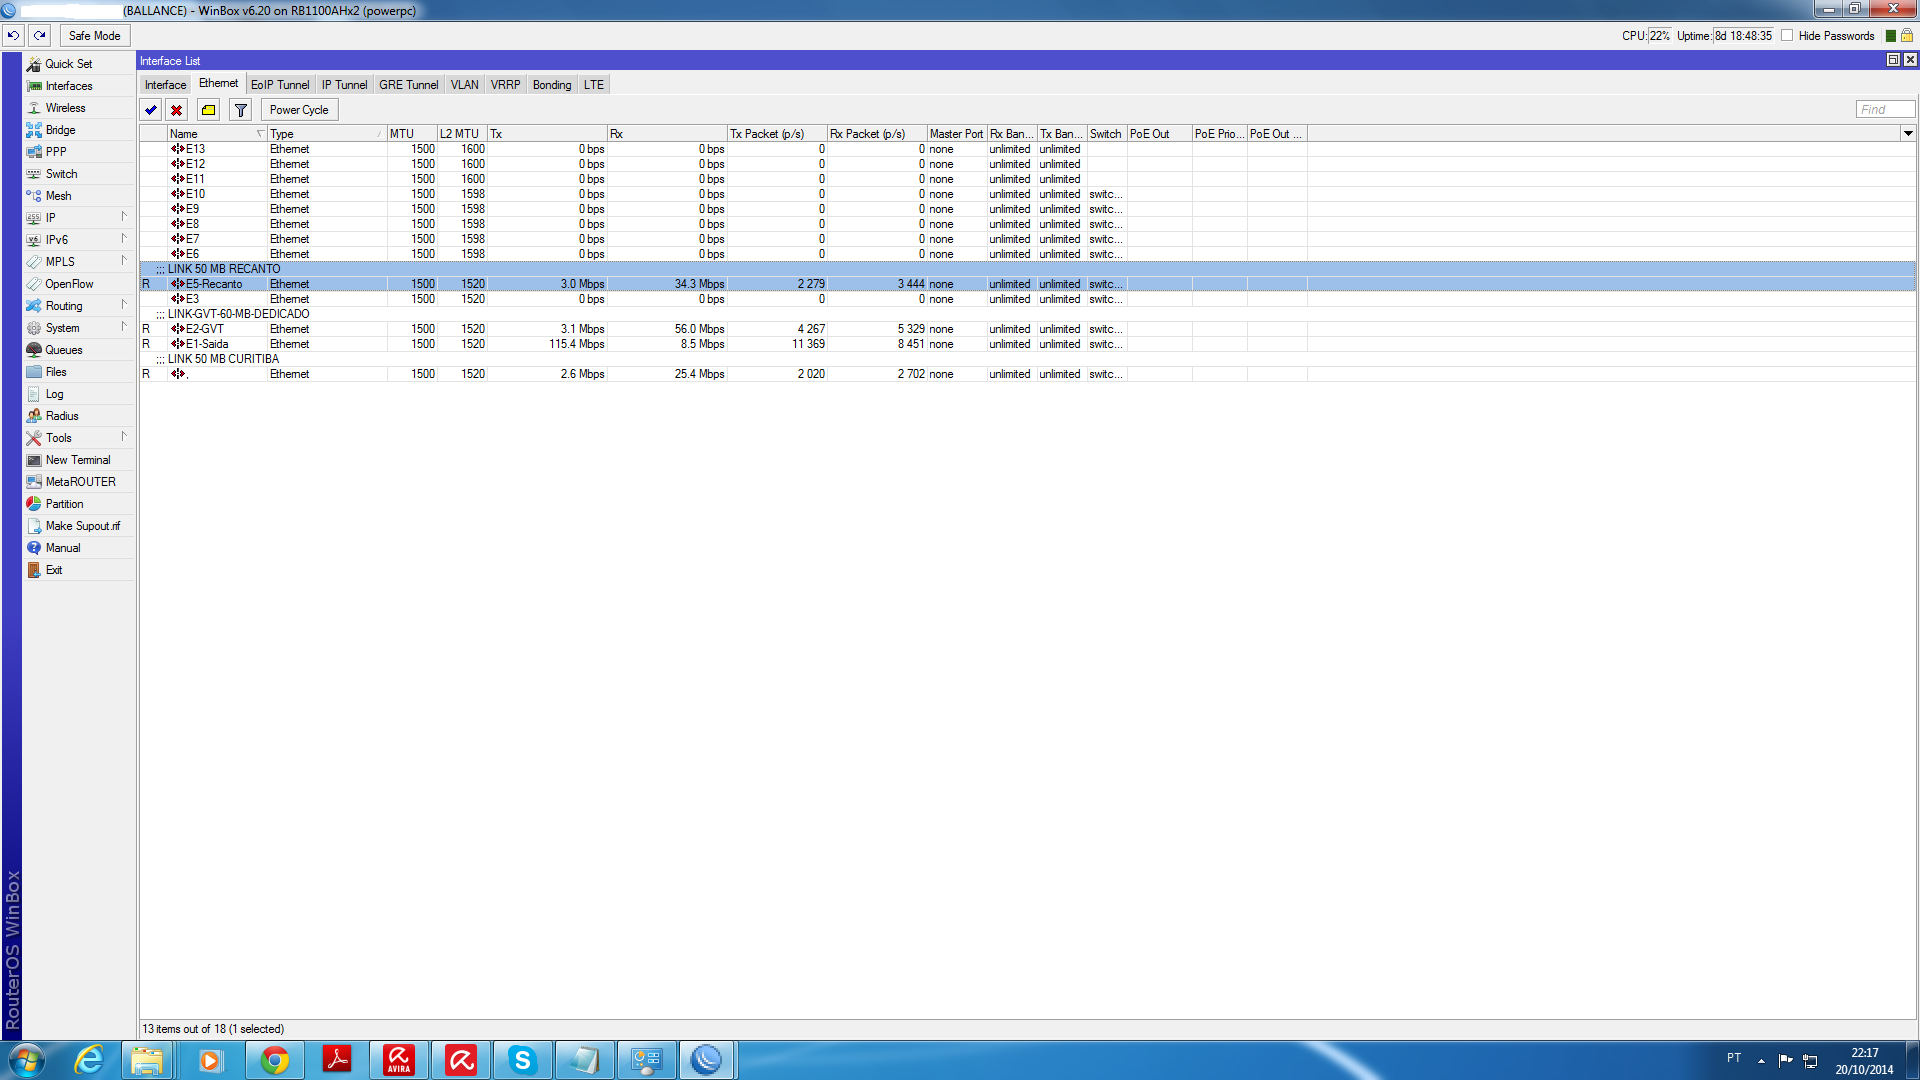The height and width of the screenshot is (1080, 1920).
Task: Sort by the Master Port column header
Action: tap(957, 134)
